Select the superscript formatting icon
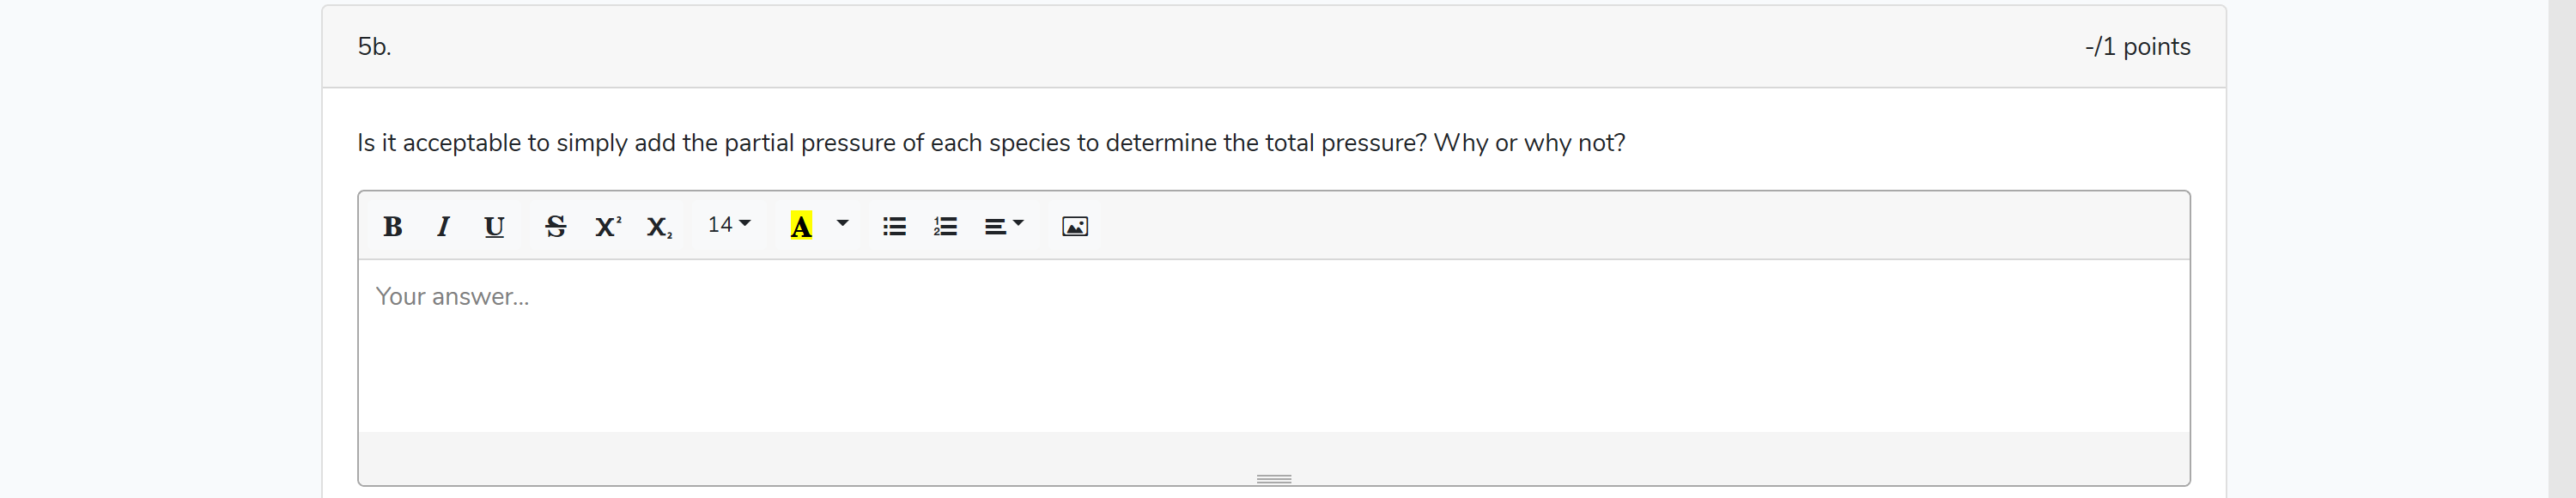2576x498 pixels. pos(607,226)
